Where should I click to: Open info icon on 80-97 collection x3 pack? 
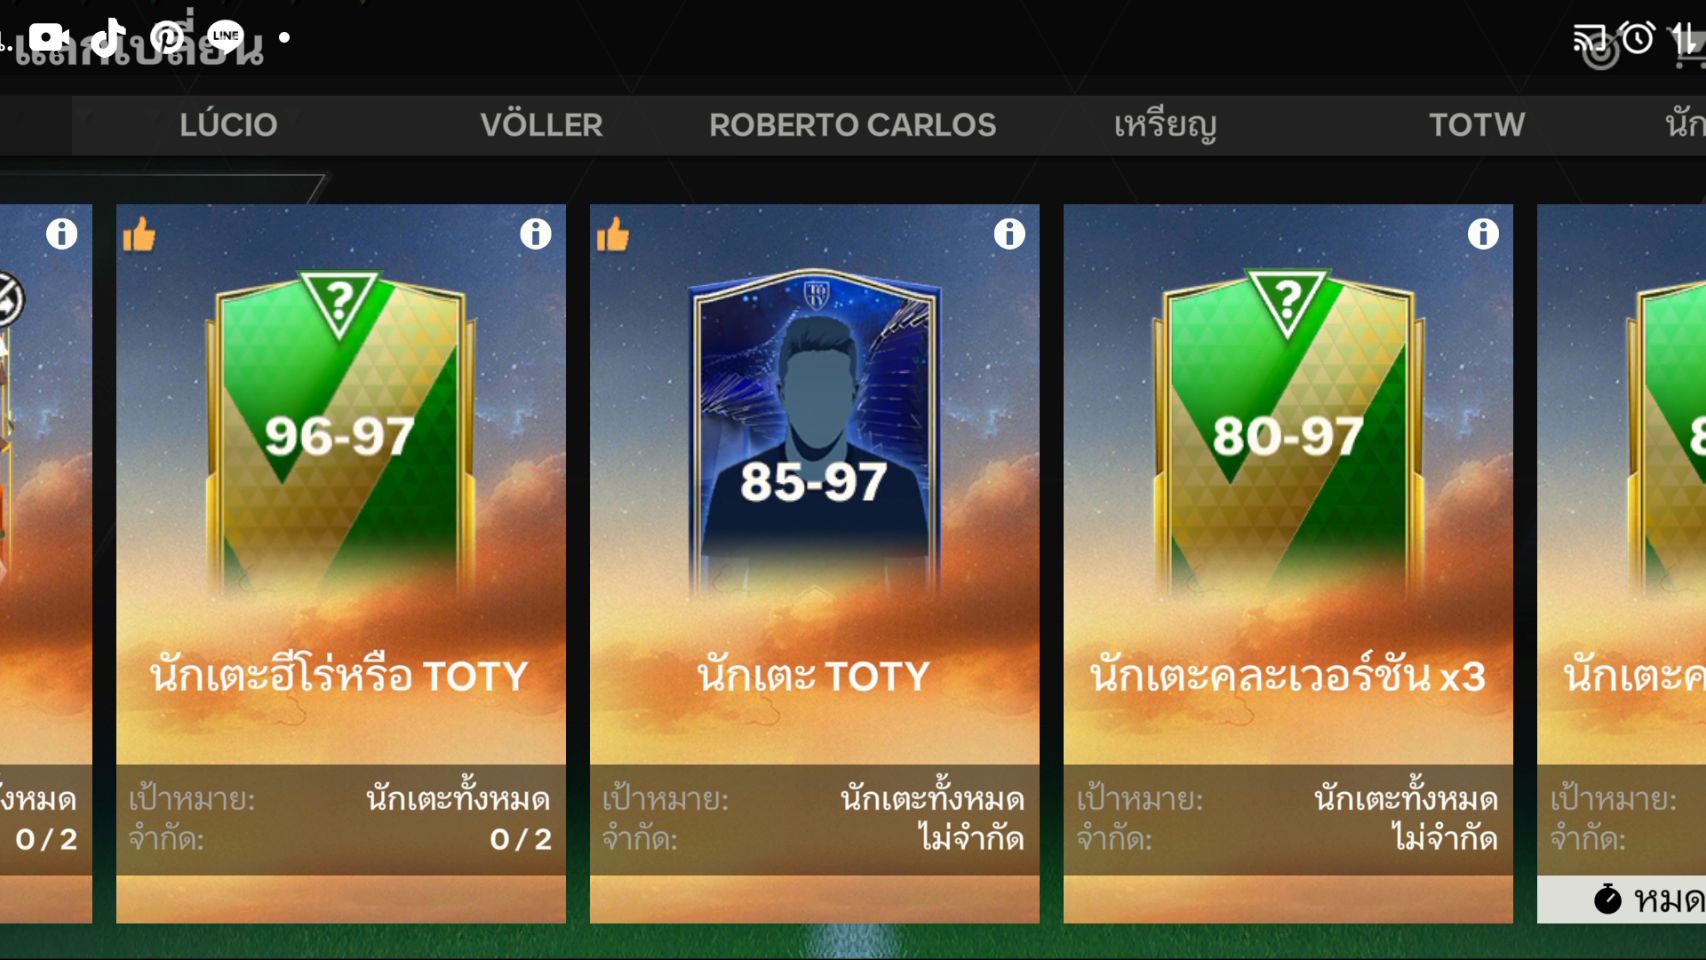(1483, 234)
